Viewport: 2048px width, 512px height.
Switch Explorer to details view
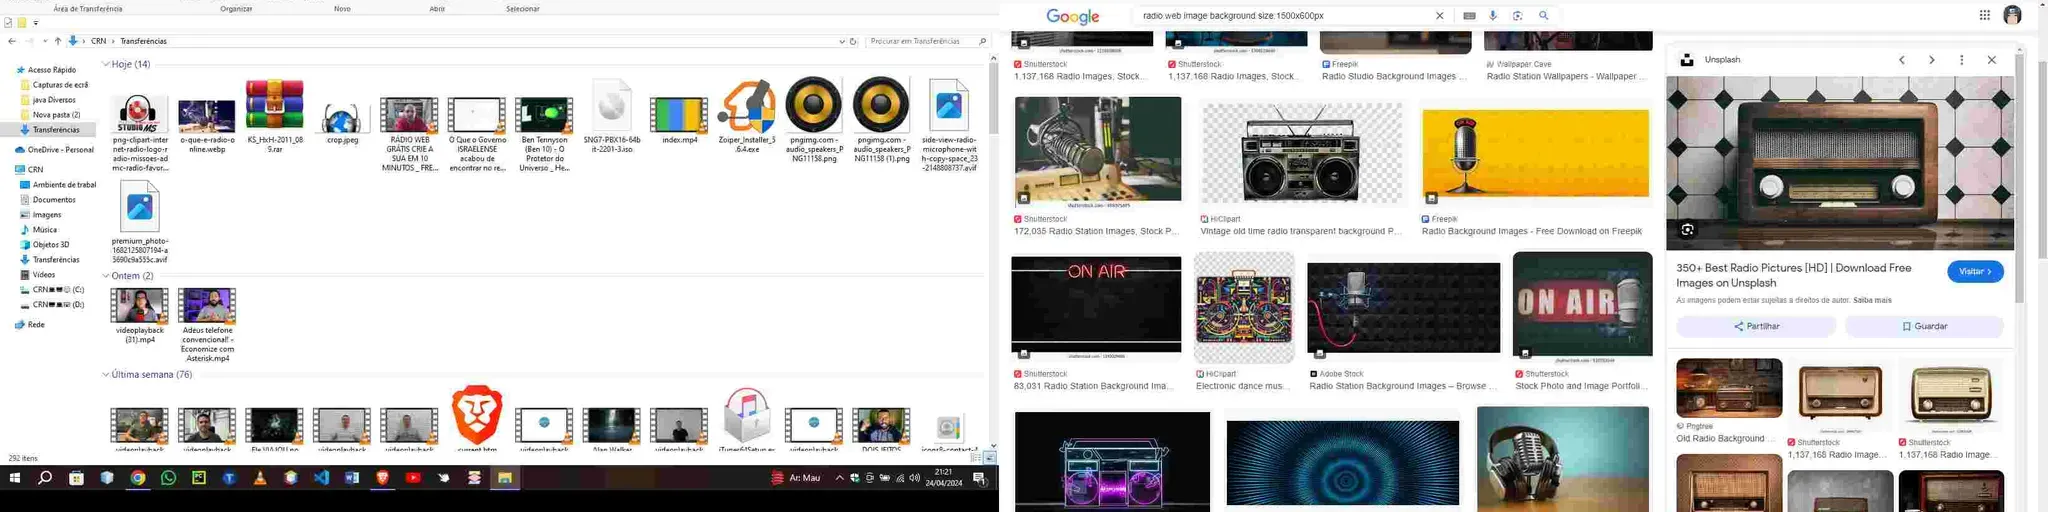point(976,457)
